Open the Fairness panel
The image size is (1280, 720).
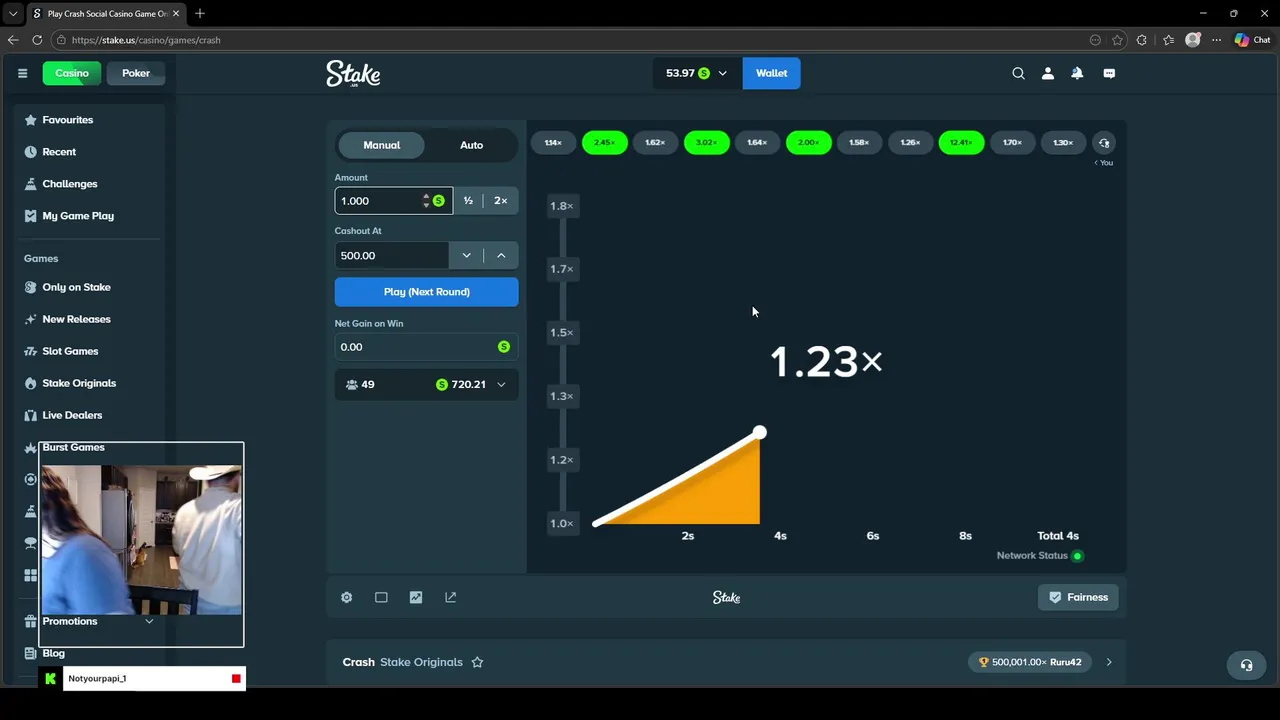pyautogui.click(x=1078, y=597)
